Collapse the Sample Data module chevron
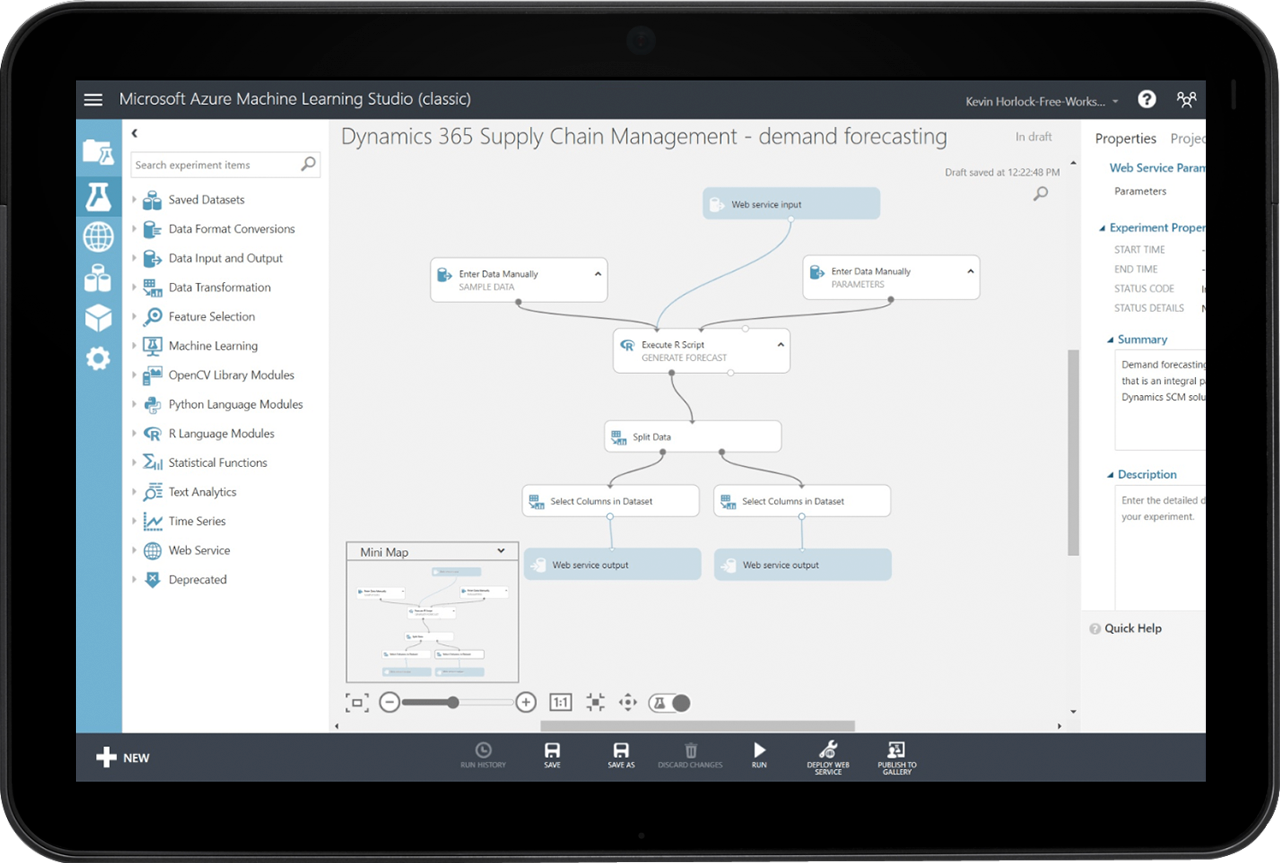Screen dimensions: 1280x863 tap(598, 273)
